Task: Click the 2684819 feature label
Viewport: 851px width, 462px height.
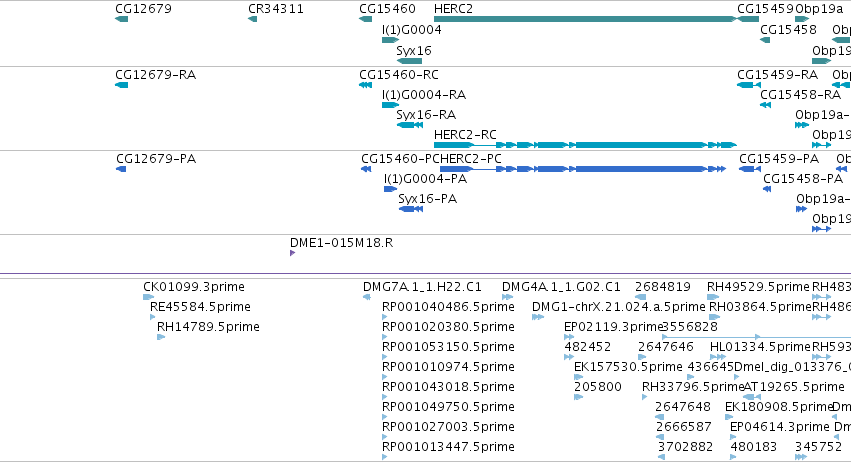Action: [x=663, y=287]
